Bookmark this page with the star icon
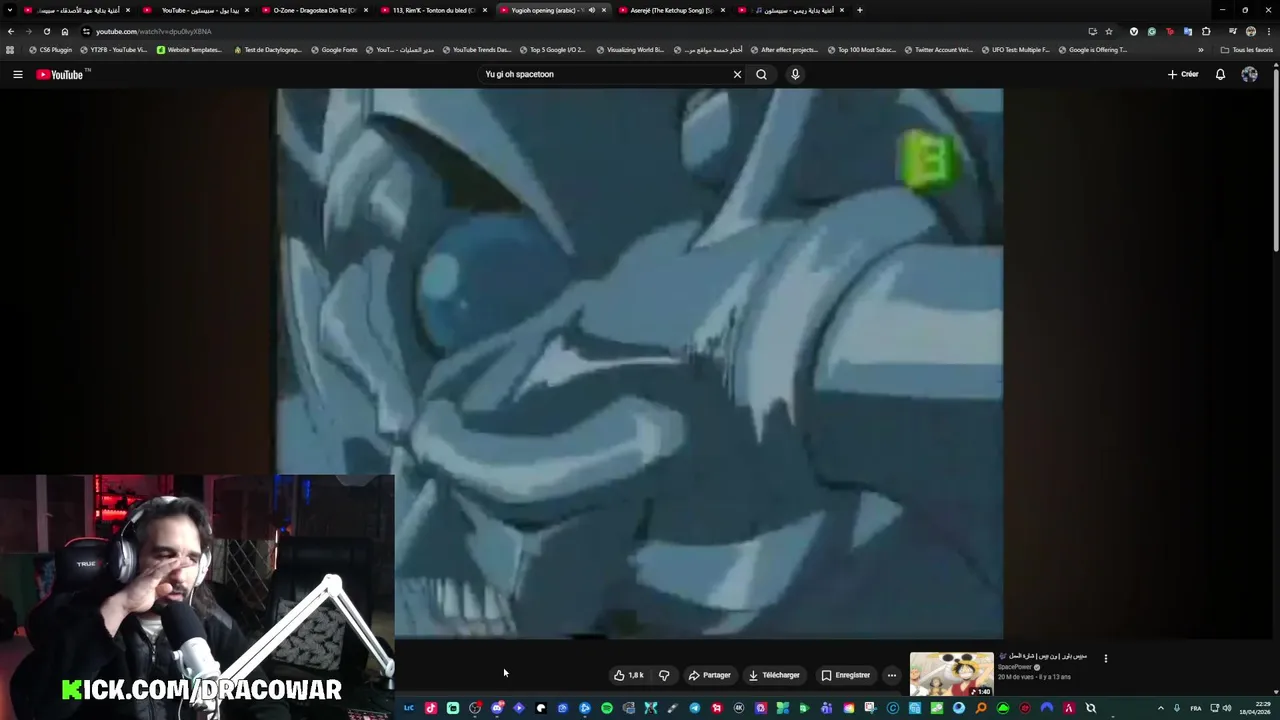This screenshot has height=720, width=1280. 1109,31
